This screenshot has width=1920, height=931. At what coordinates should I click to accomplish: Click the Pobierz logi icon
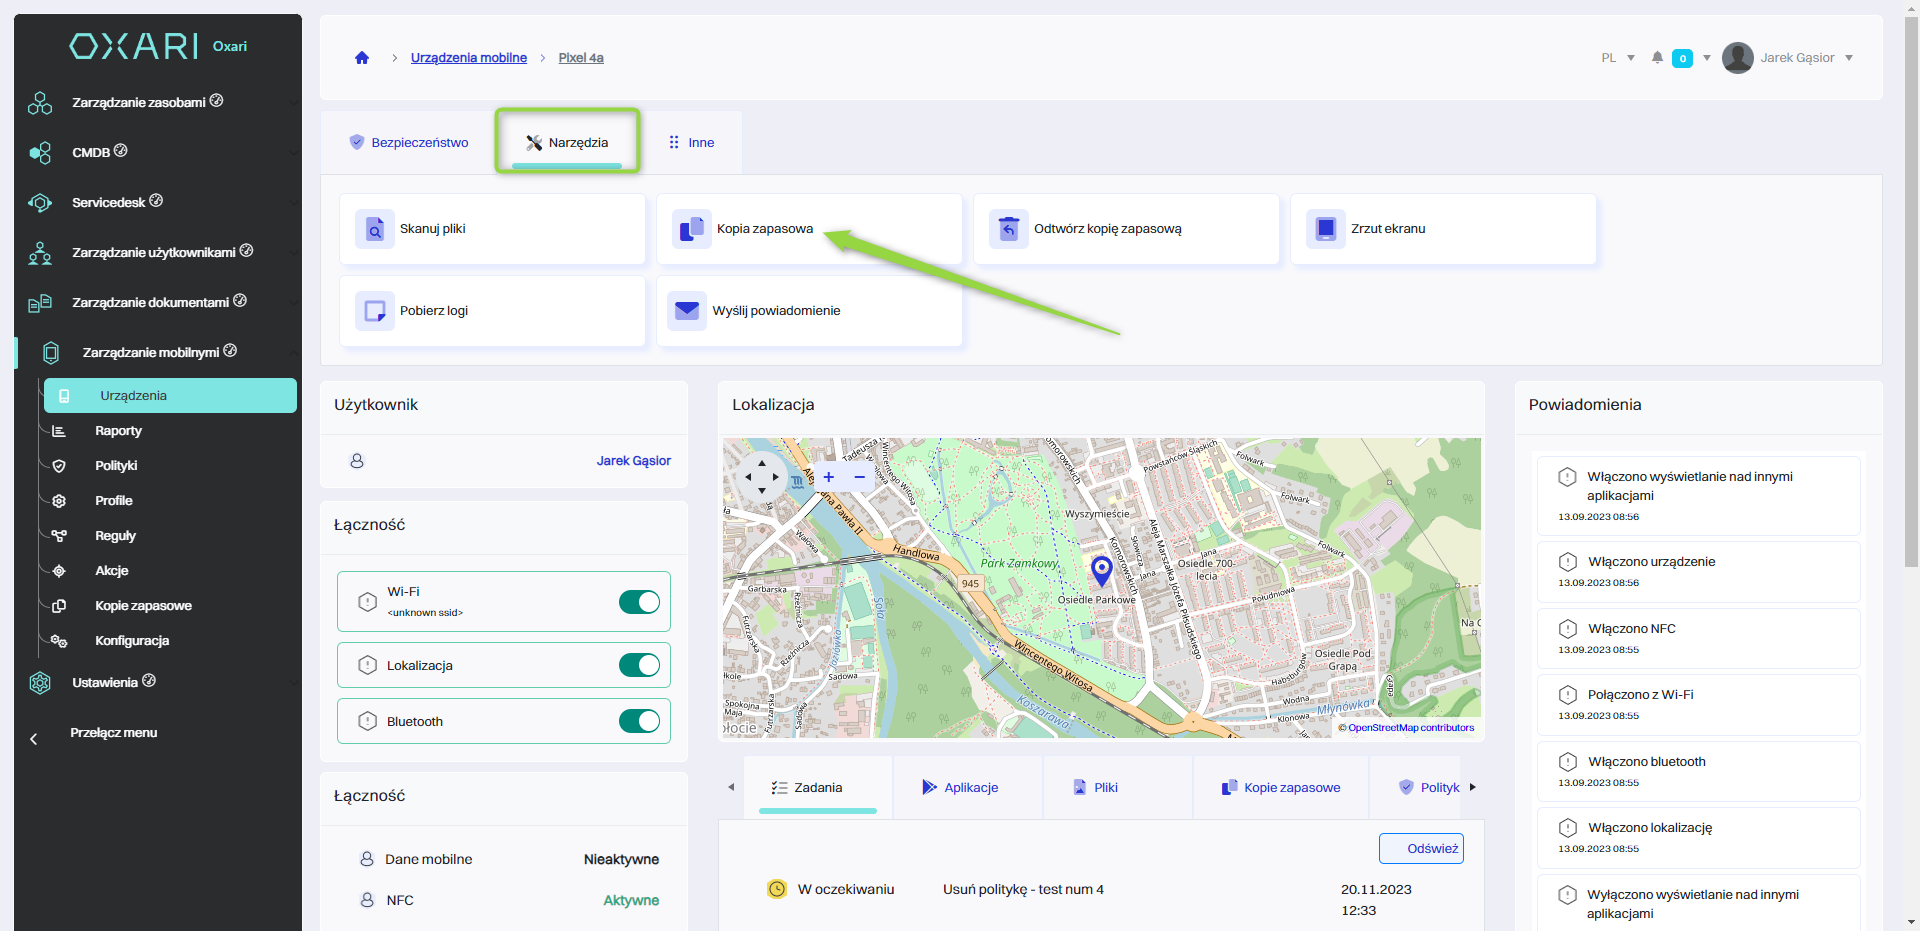point(375,311)
